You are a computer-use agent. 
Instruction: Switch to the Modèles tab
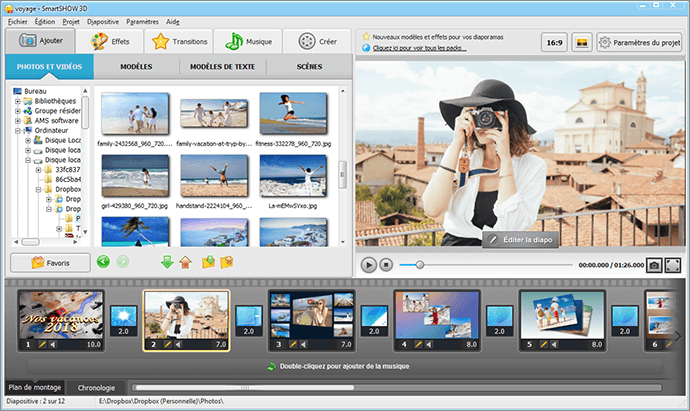pyautogui.click(x=136, y=66)
